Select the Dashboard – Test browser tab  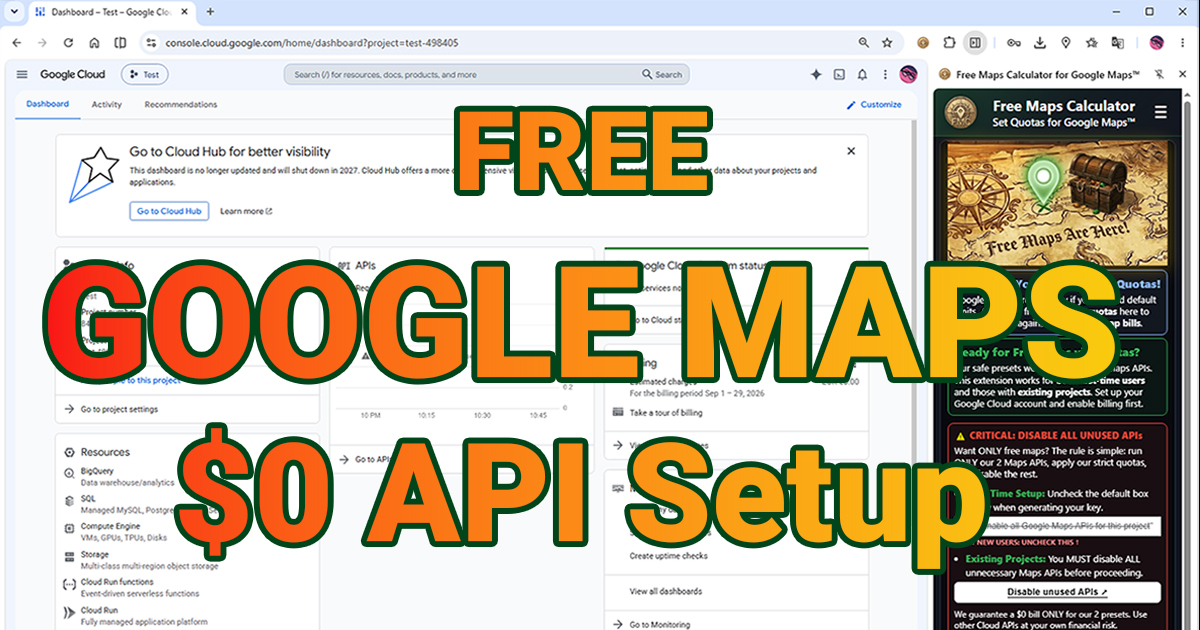(110, 12)
